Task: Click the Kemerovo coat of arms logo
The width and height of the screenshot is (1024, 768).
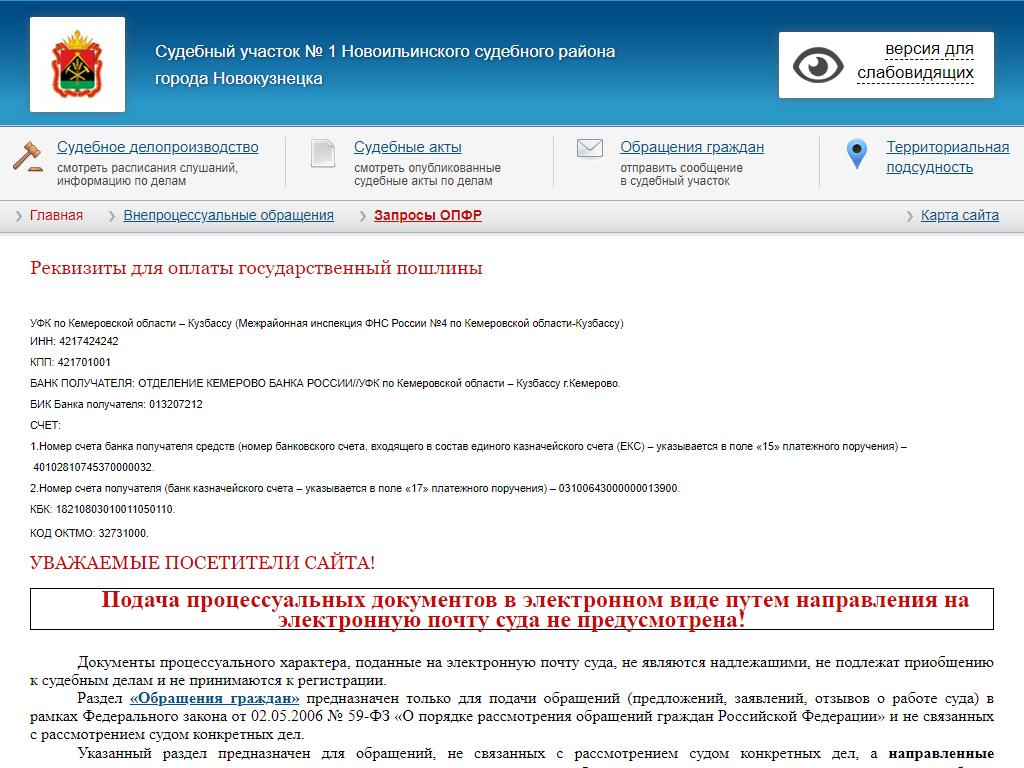Action: (77, 65)
